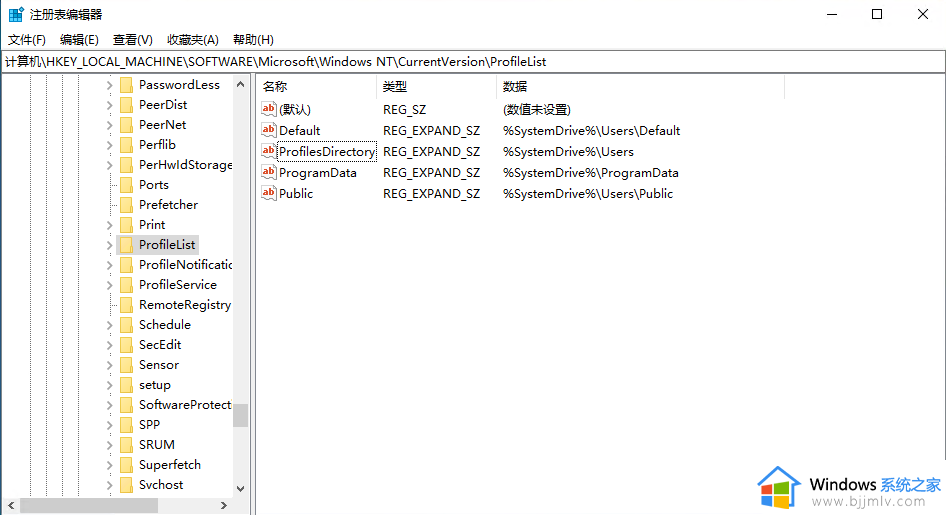946x515 pixels.
Task: Expand the Superfetch tree node
Action: click(109, 466)
